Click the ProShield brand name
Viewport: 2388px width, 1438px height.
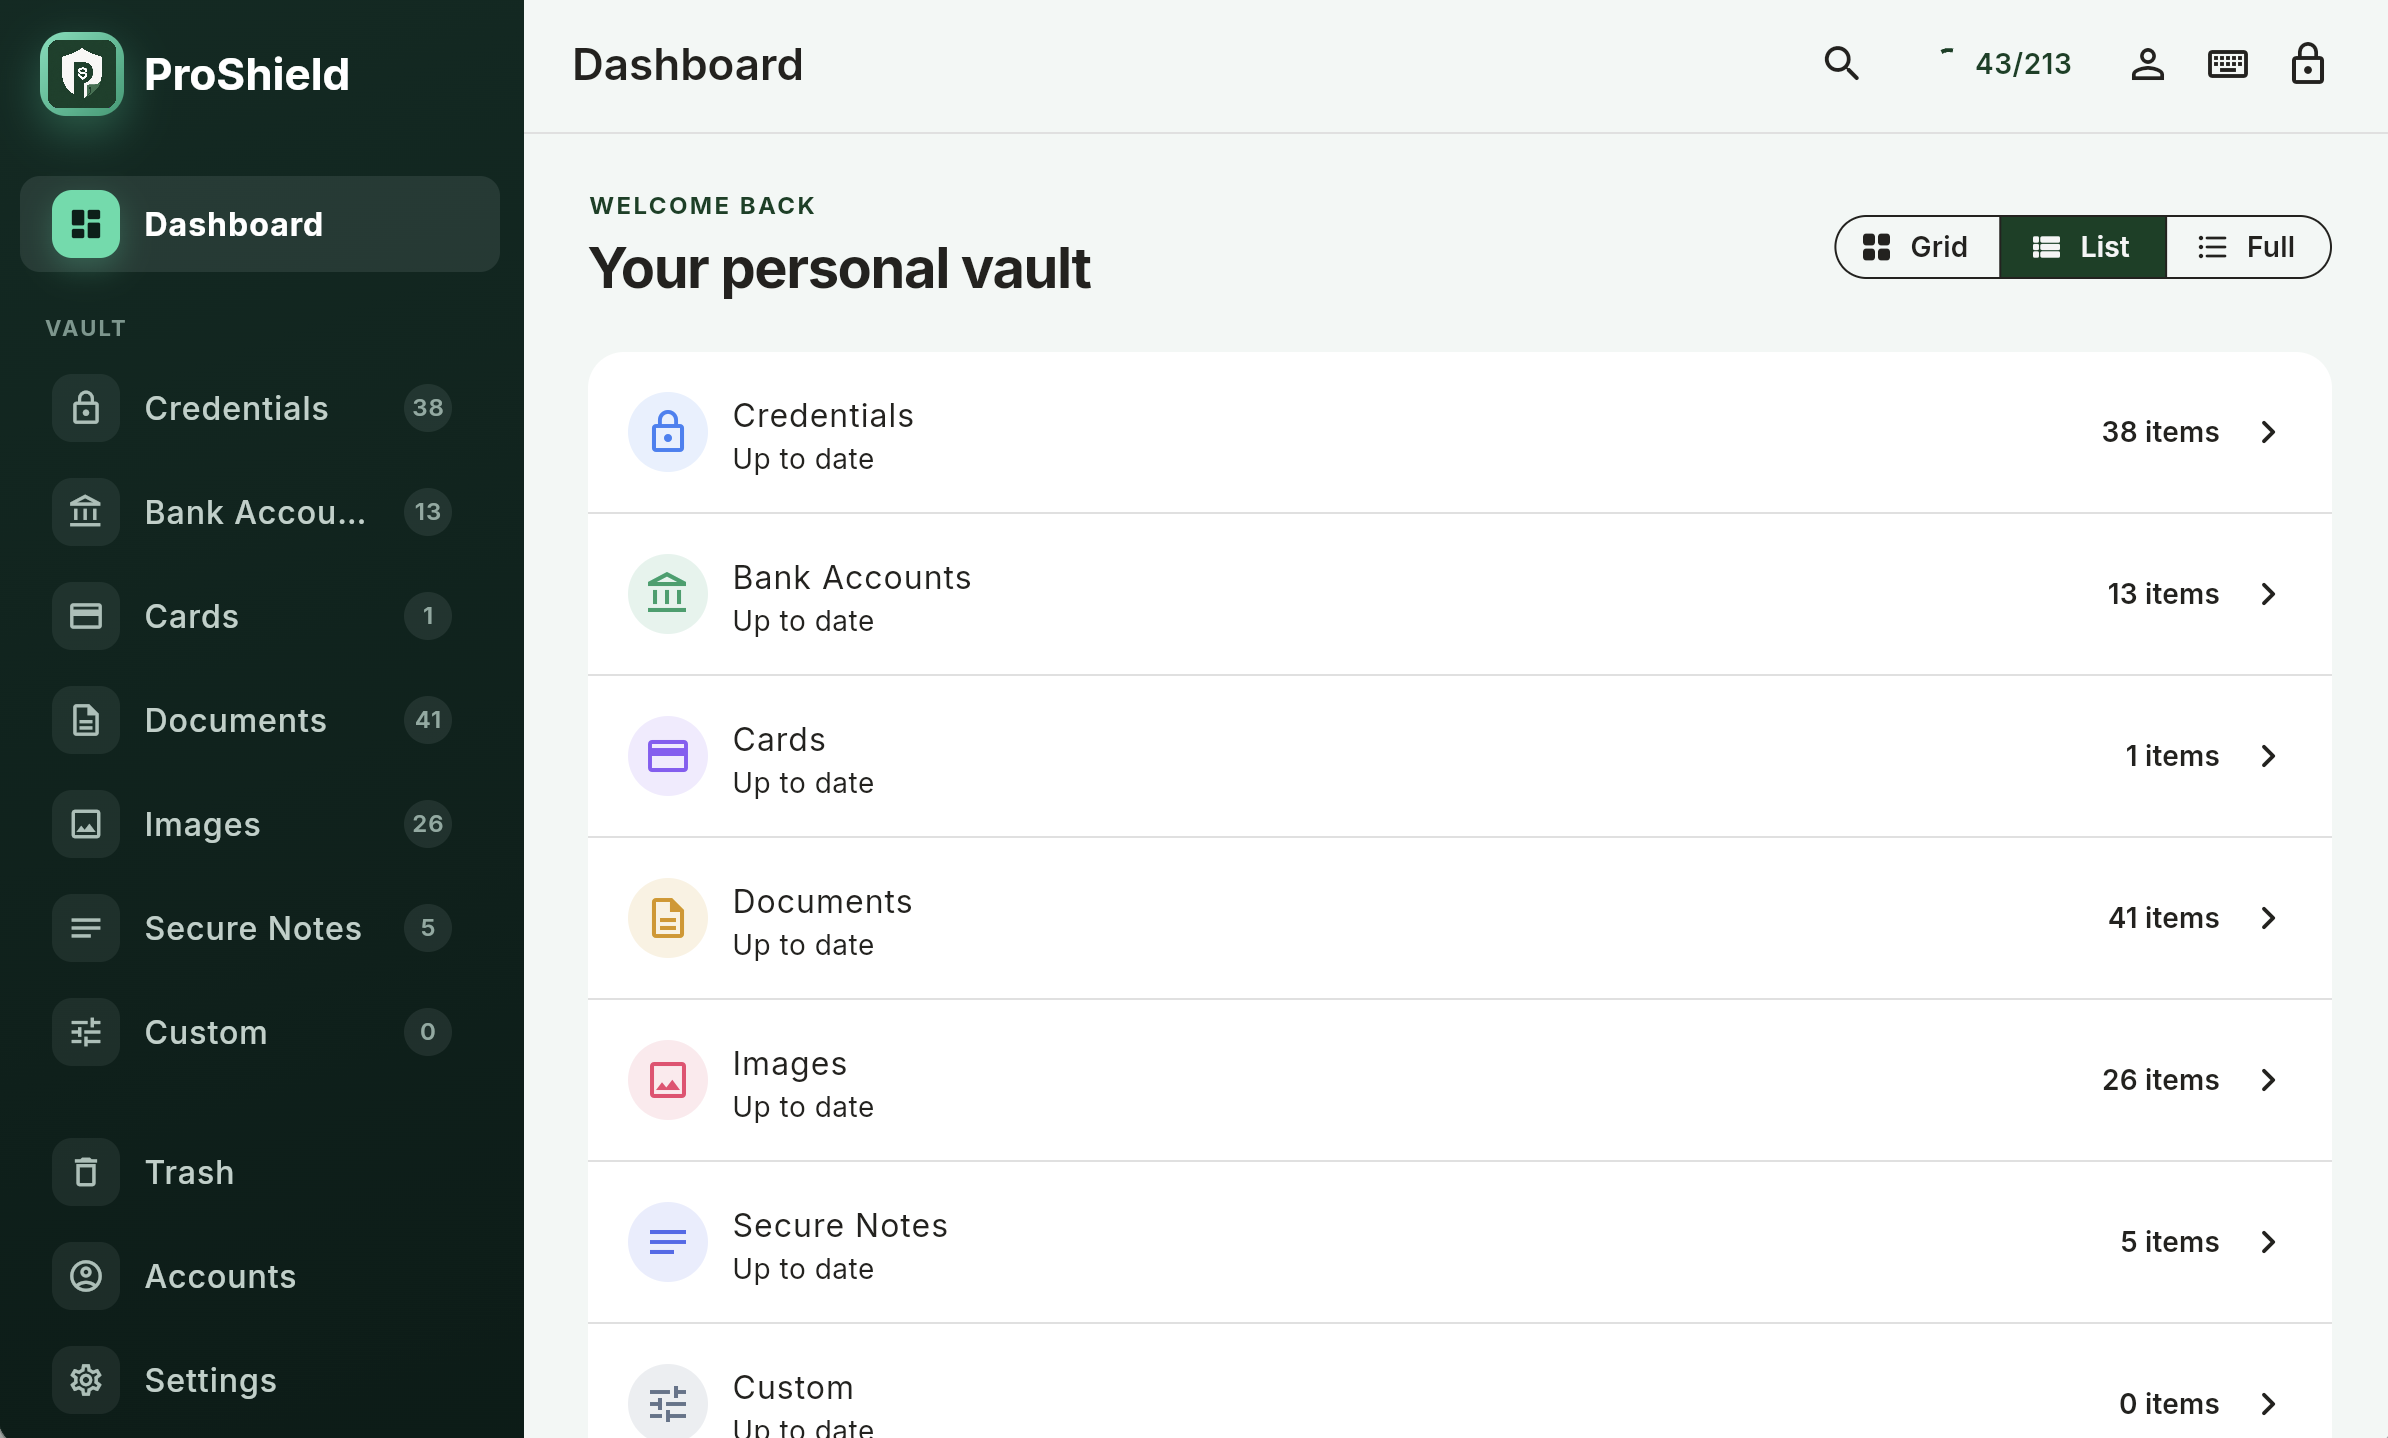click(x=247, y=74)
